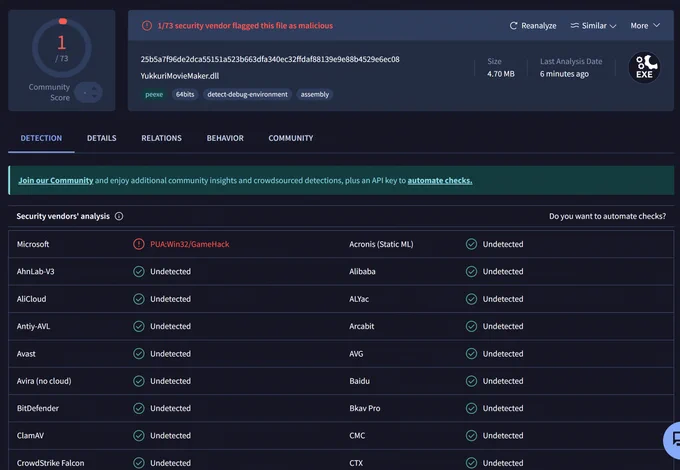Expand the More dropdown menu

645,26
